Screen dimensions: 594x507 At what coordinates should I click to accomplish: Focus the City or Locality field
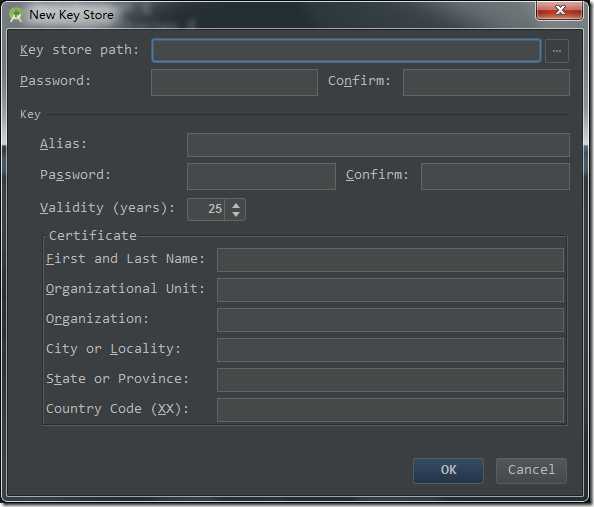tap(390, 350)
